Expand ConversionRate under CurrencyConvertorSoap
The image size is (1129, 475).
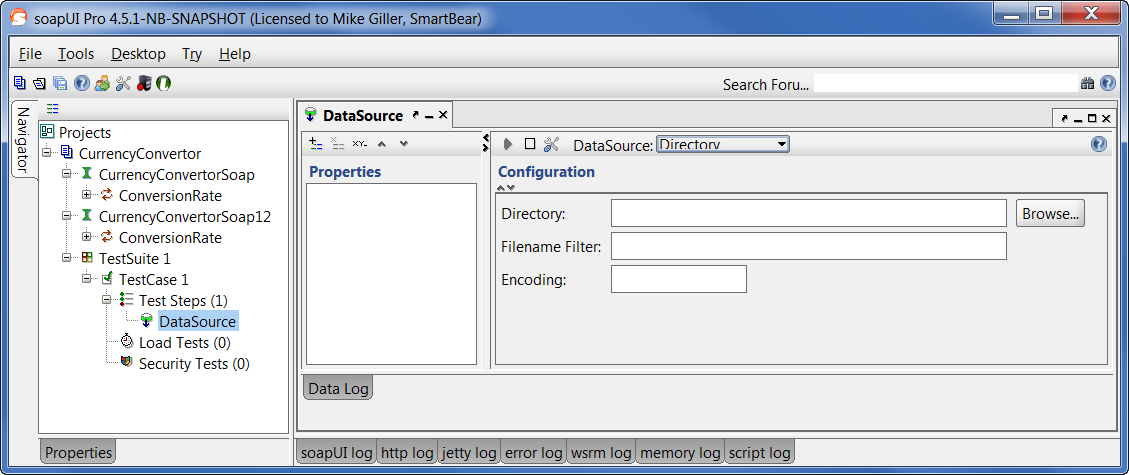coord(87,195)
